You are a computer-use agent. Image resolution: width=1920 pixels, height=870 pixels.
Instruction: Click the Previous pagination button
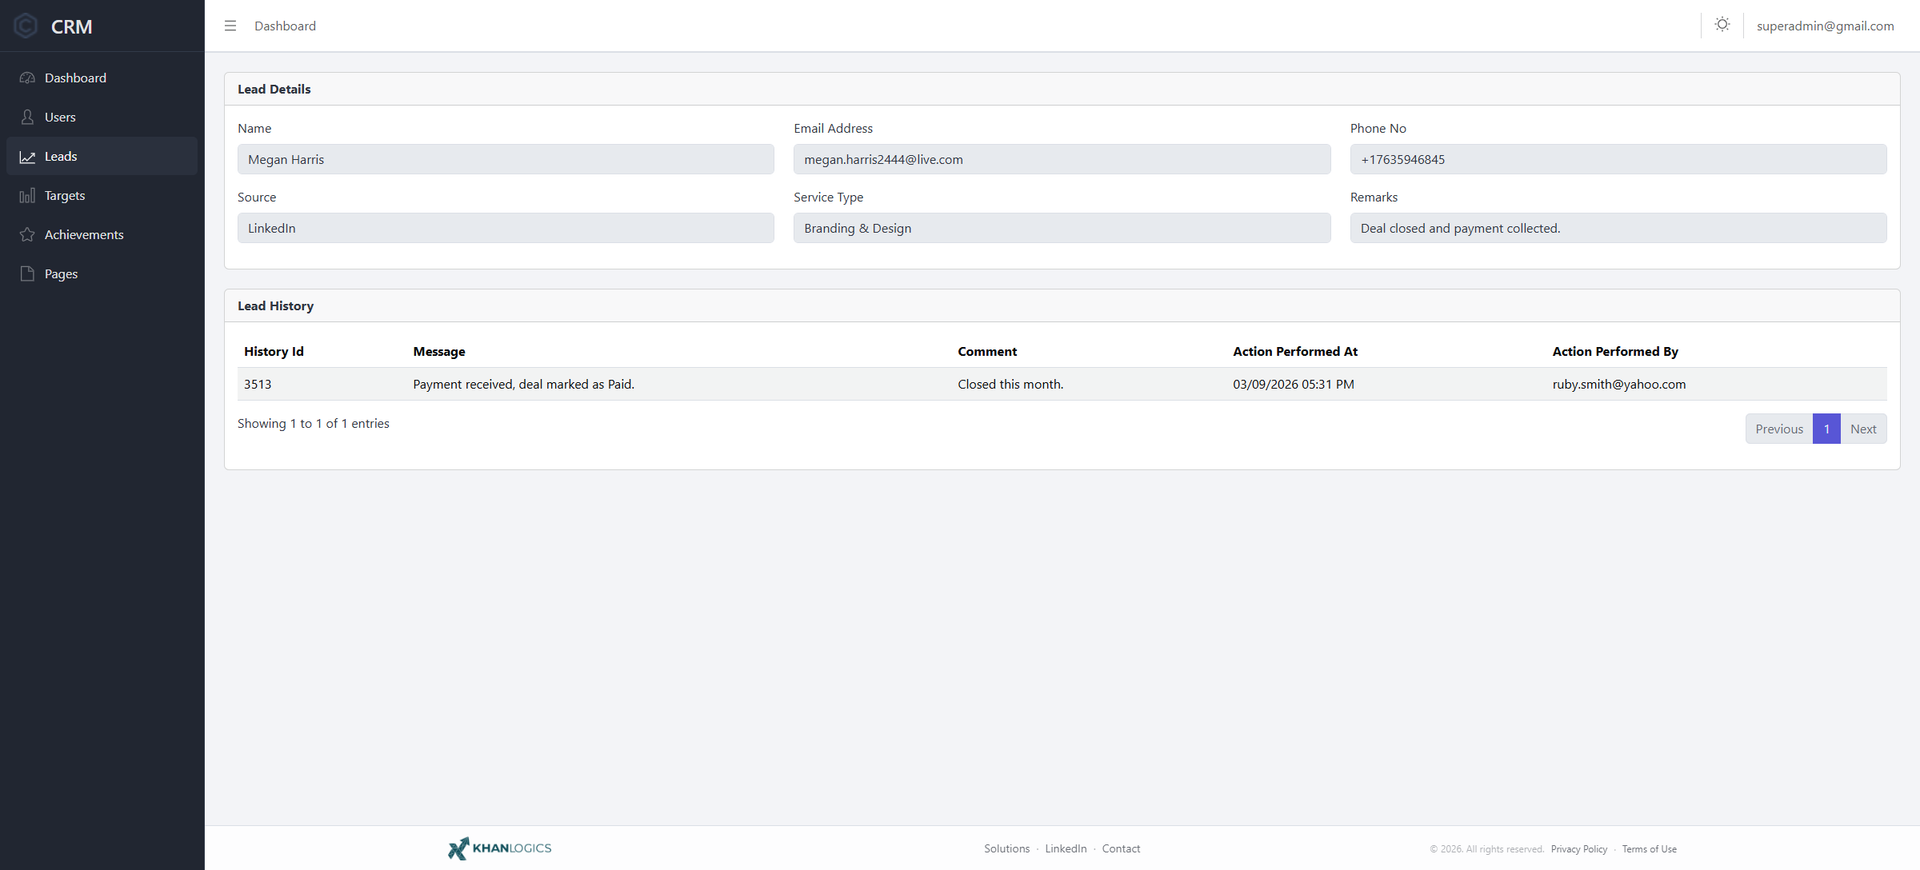1779,429
